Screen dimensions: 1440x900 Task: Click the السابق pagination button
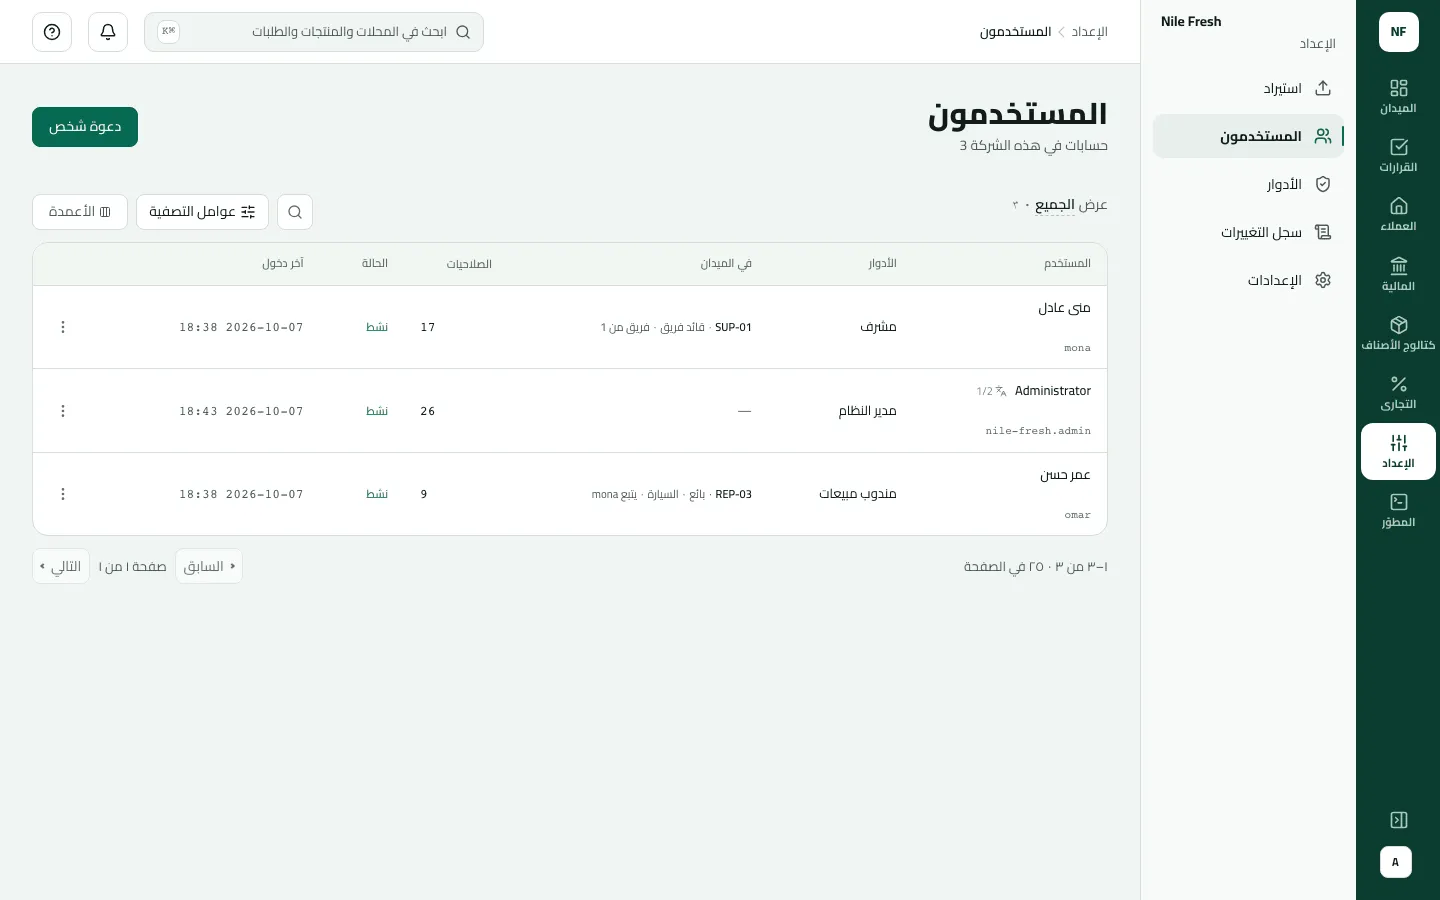(x=209, y=566)
